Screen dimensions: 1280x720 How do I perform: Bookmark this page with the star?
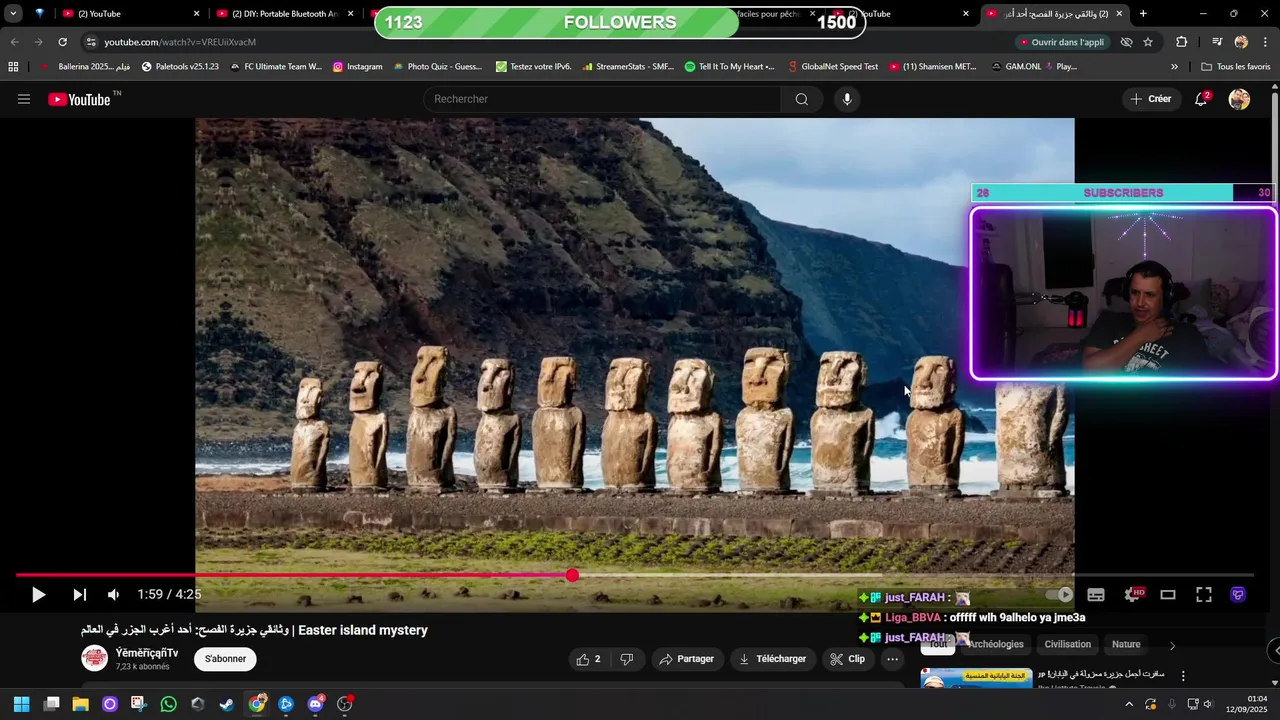click(1148, 42)
